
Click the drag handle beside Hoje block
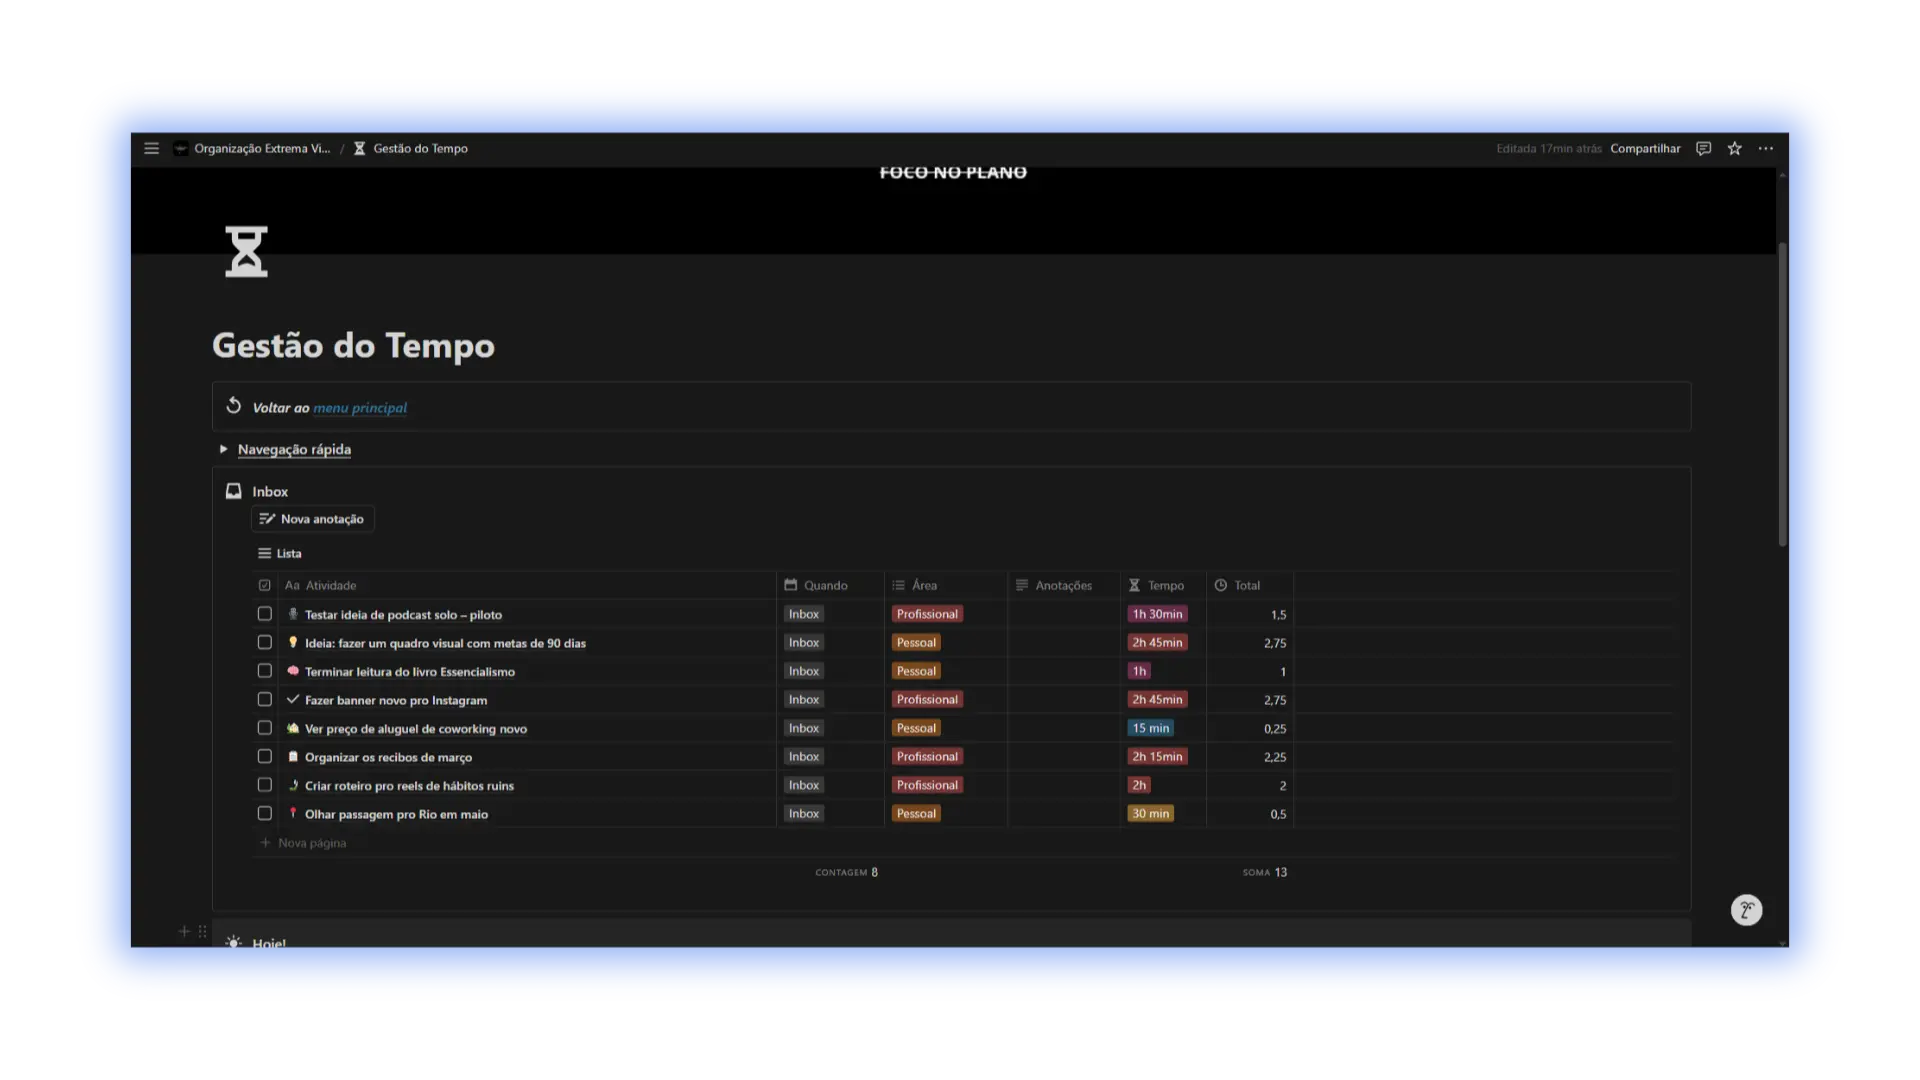point(202,931)
